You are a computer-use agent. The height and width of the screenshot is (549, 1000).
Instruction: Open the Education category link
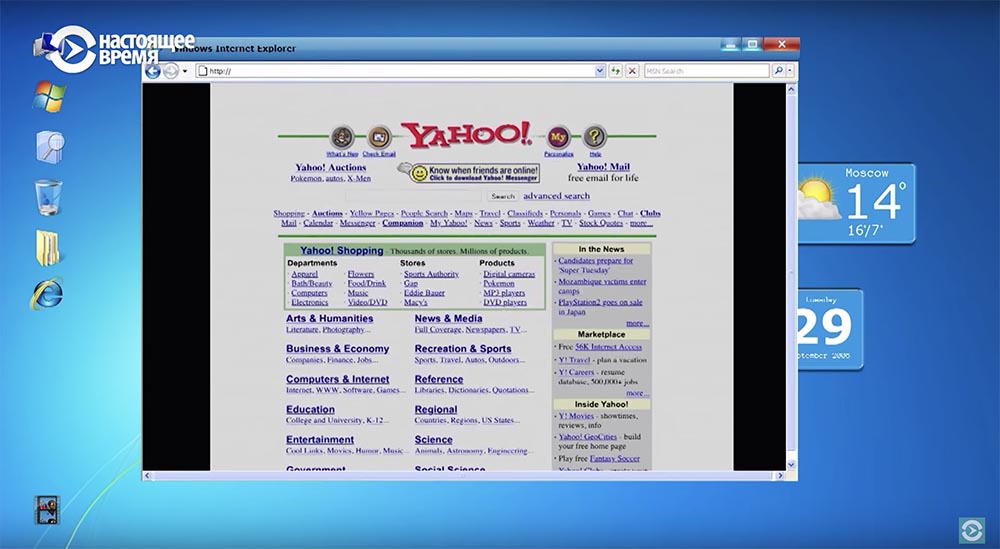[310, 409]
